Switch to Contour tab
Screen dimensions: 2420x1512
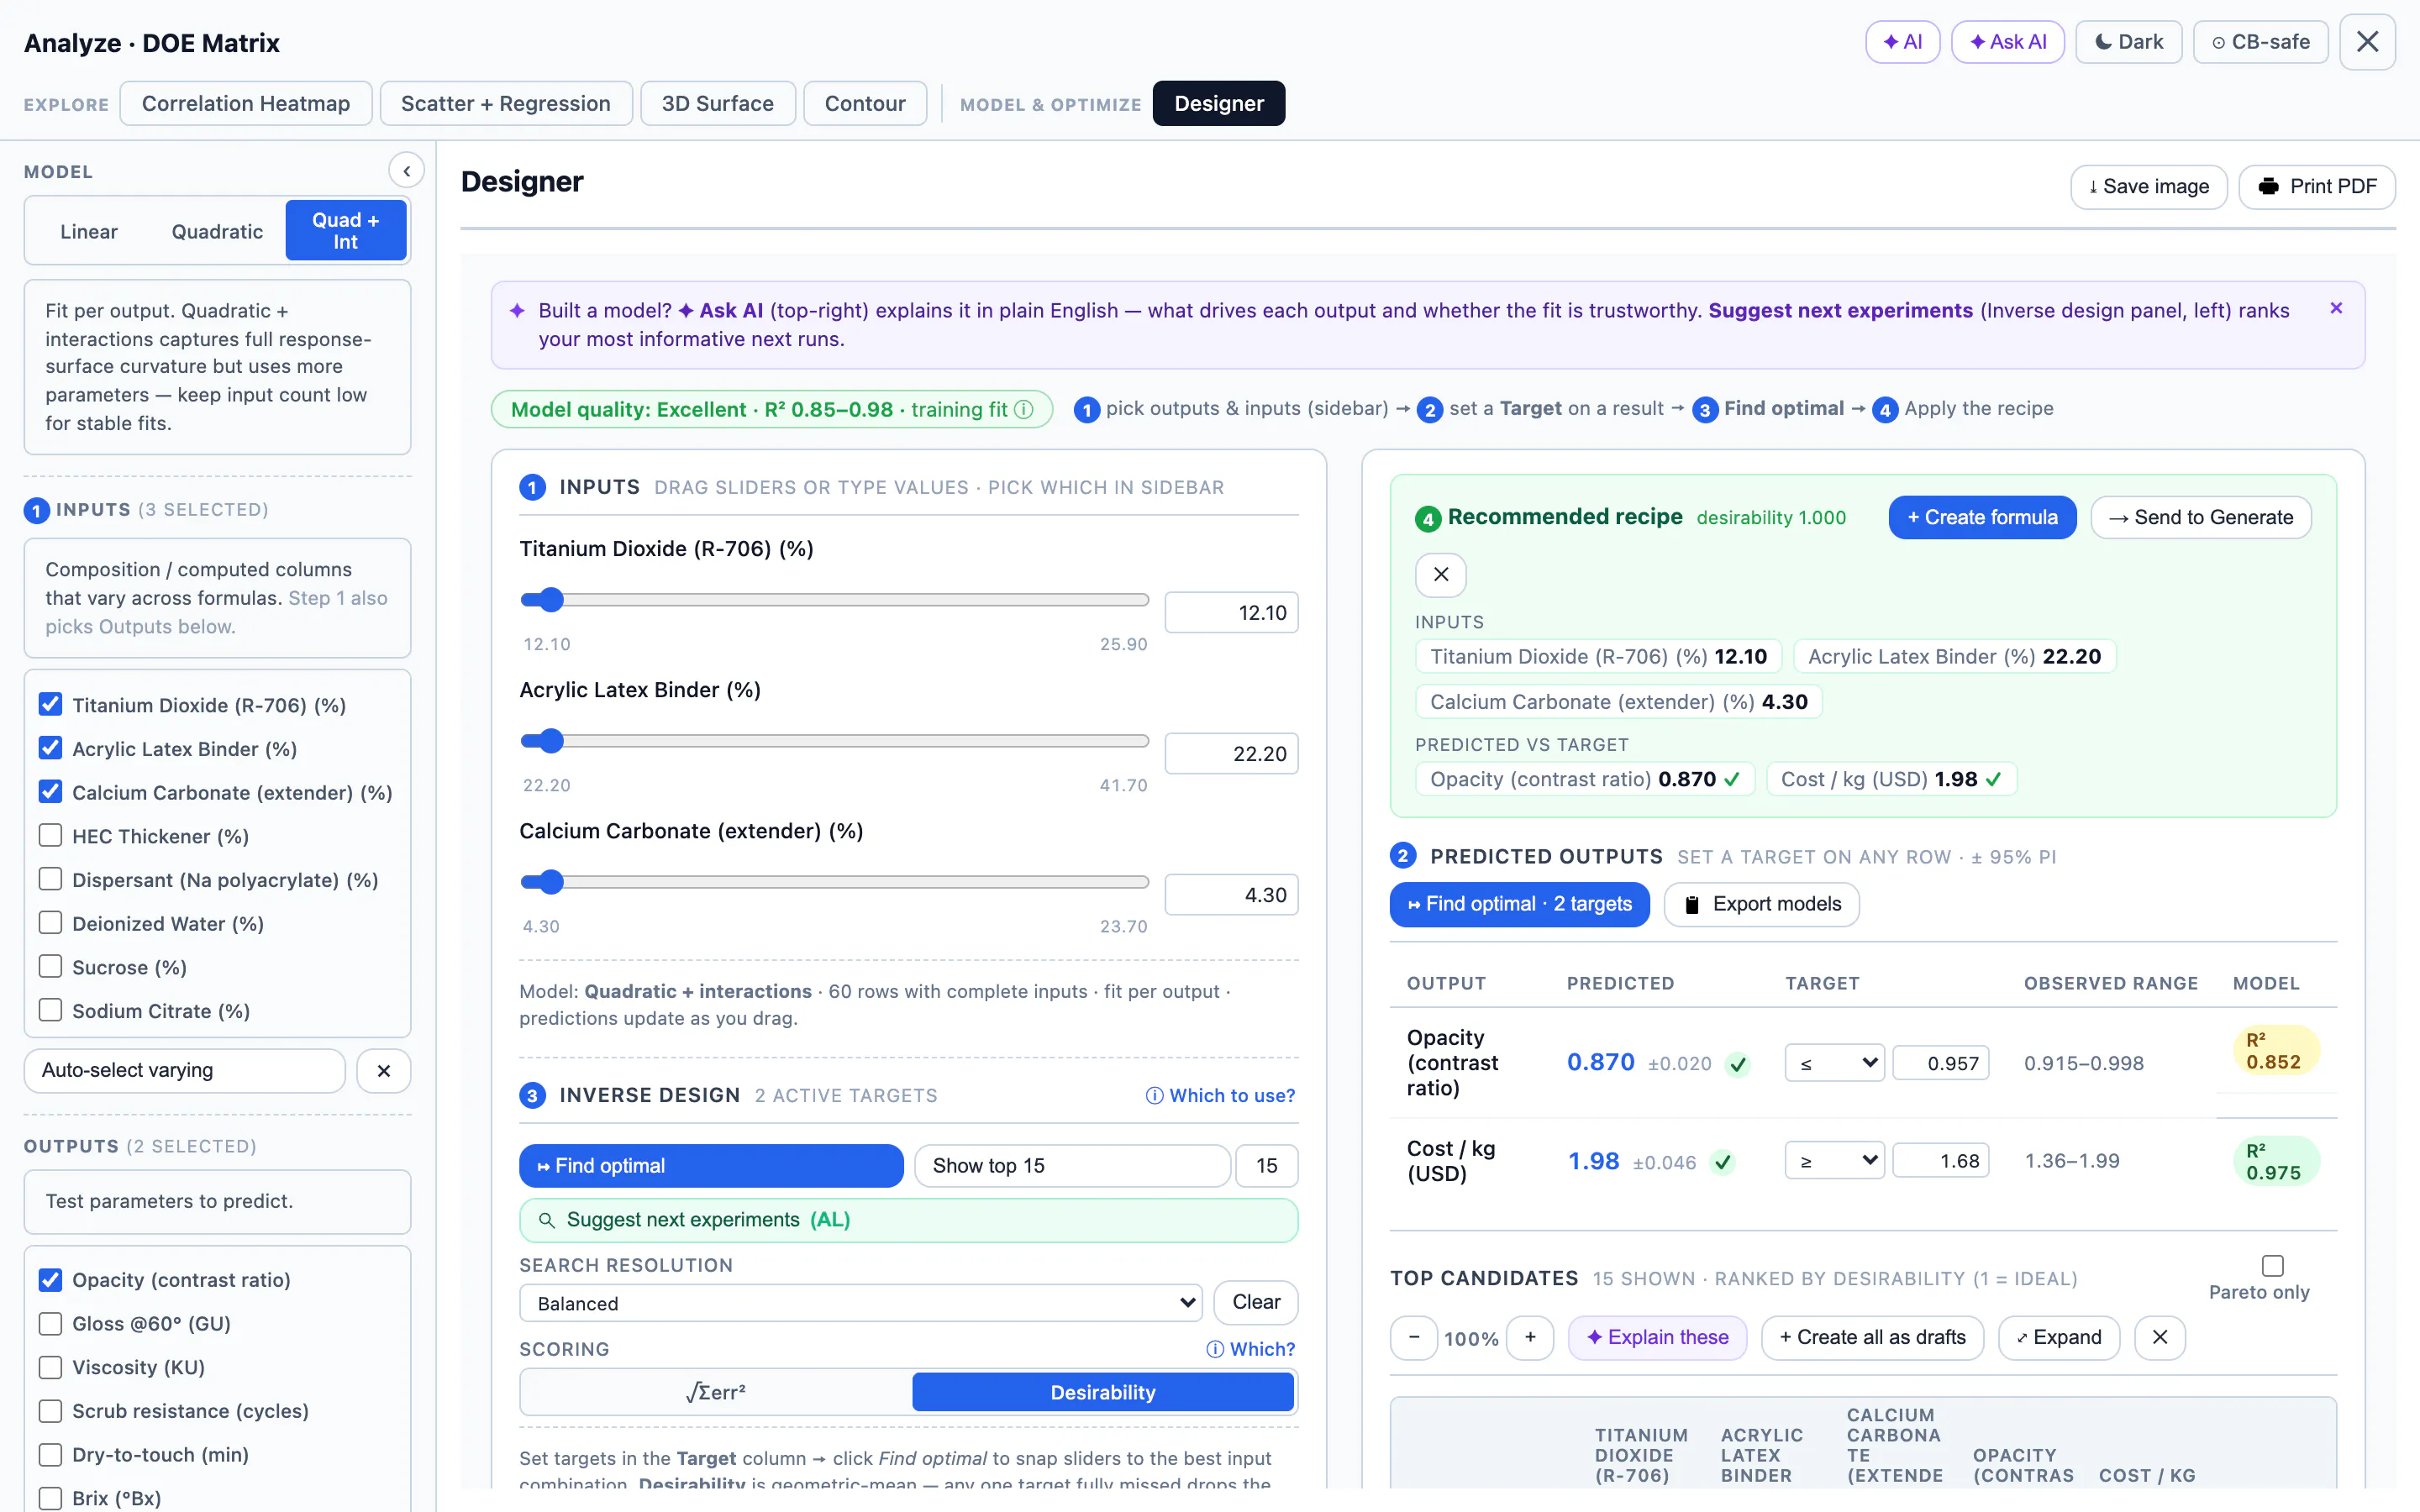tap(865, 104)
